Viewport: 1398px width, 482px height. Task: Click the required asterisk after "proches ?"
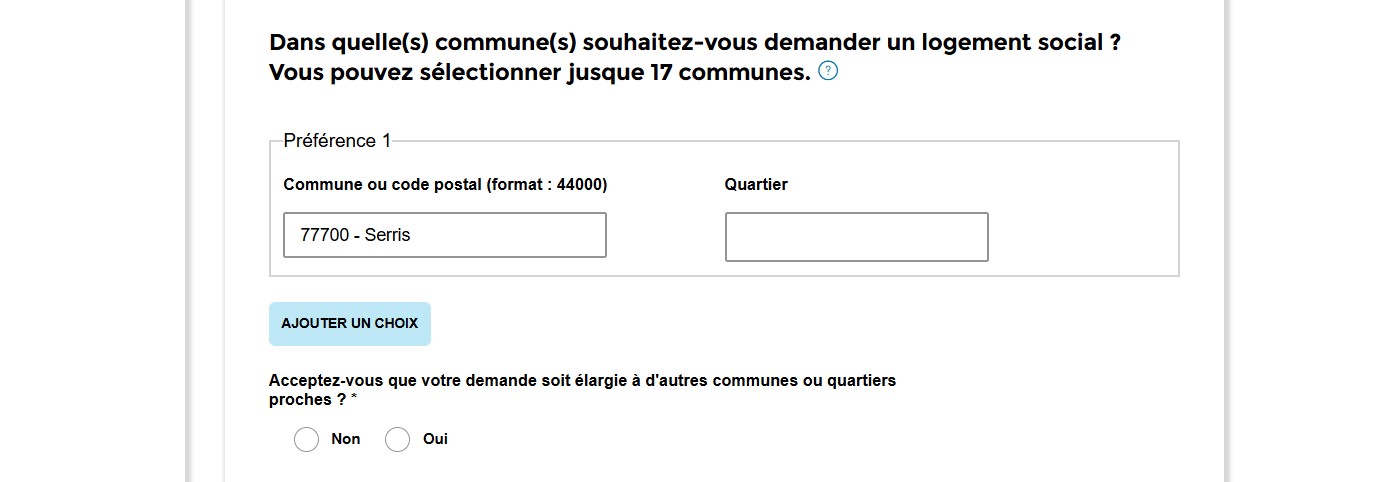[354, 398]
